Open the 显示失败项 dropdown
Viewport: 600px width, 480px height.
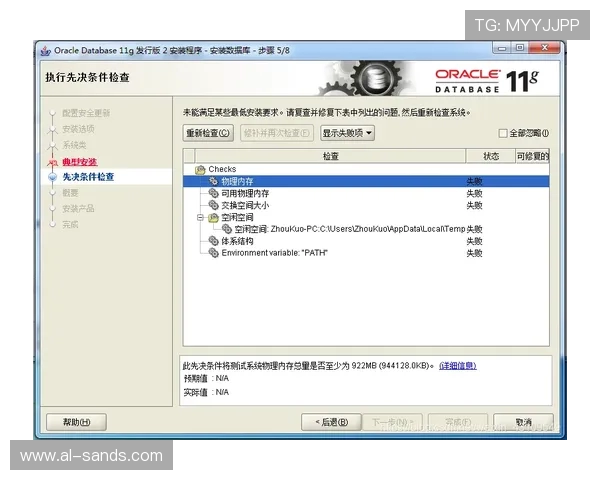click(347, 133)
